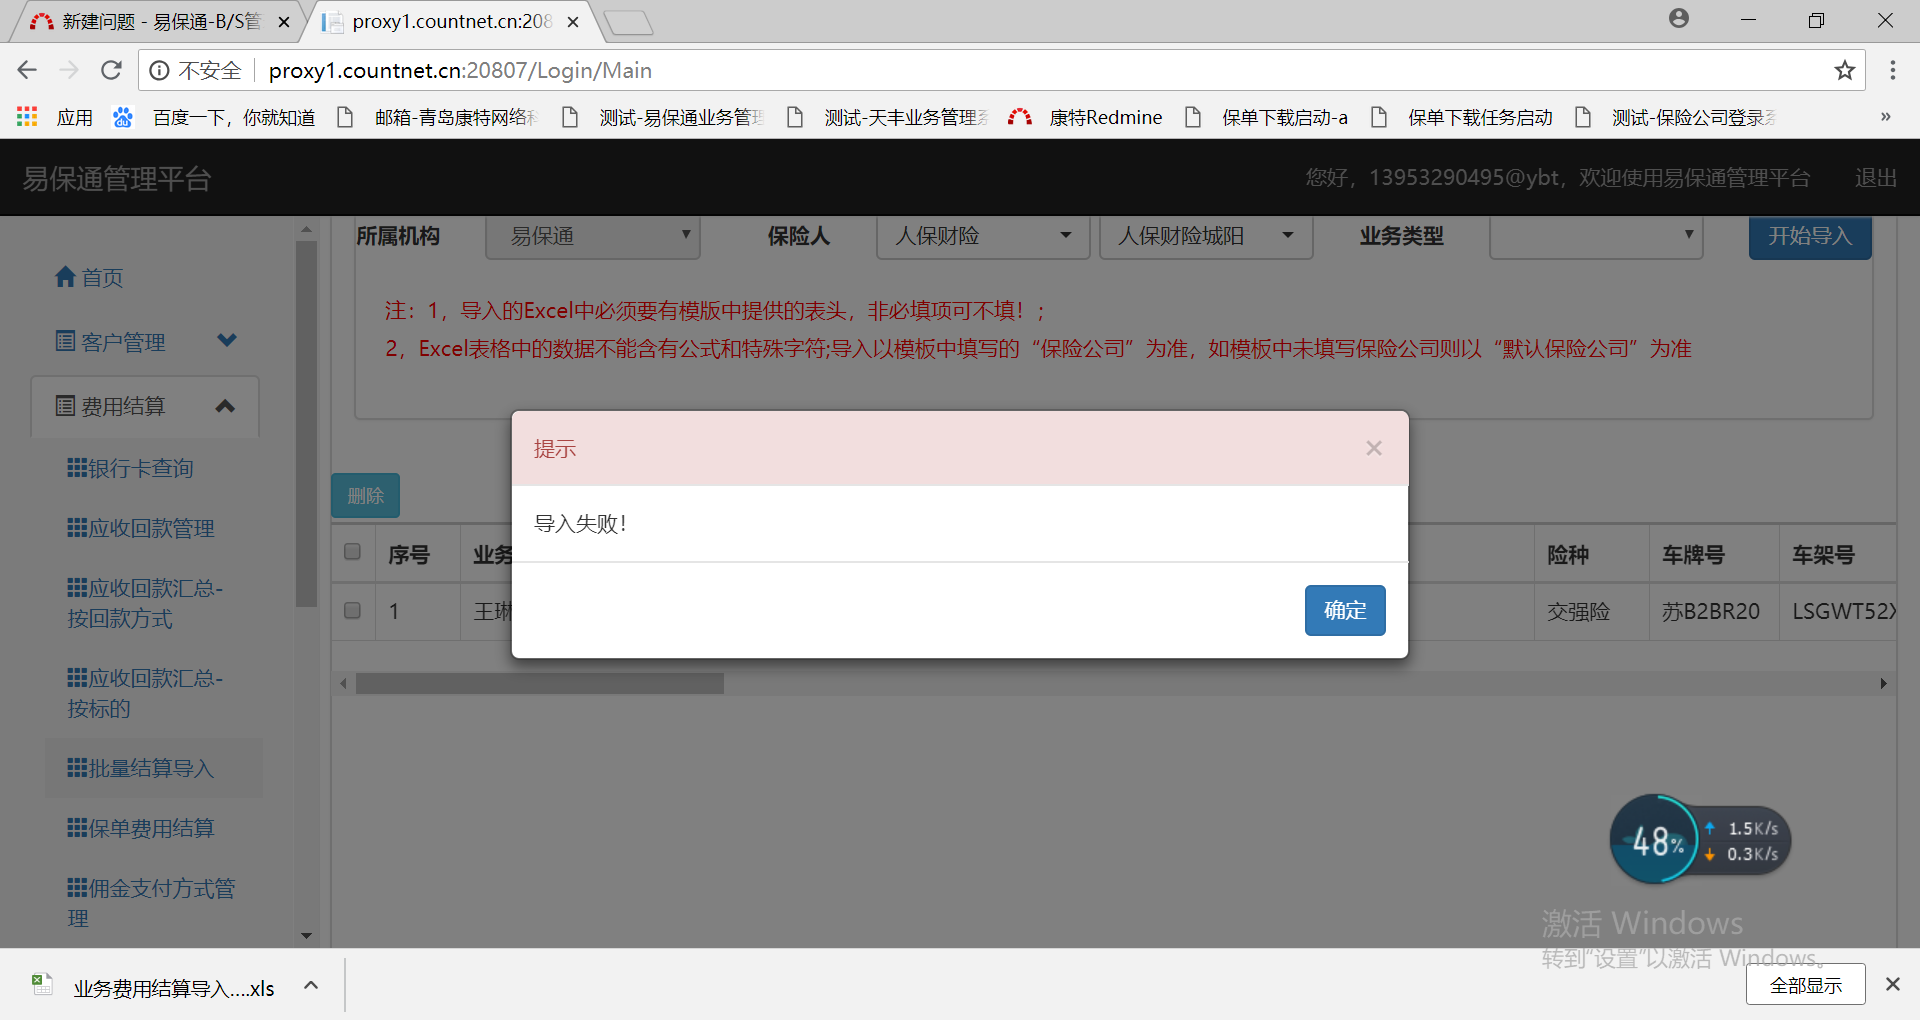1920x1020 pixels.
Task: Open the 测试-保险公司登录 bookmark
Action: tap(1675, 118)
